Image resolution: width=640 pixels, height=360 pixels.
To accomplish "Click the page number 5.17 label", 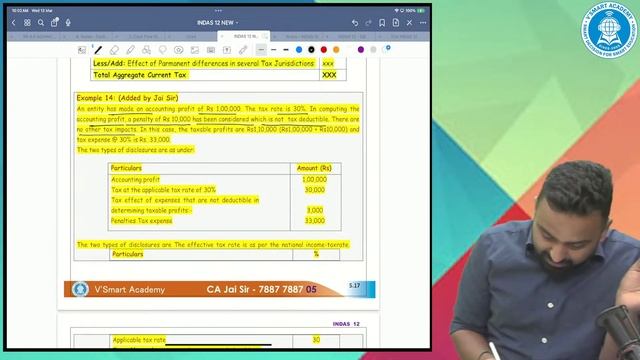I will tap(355, 286).
